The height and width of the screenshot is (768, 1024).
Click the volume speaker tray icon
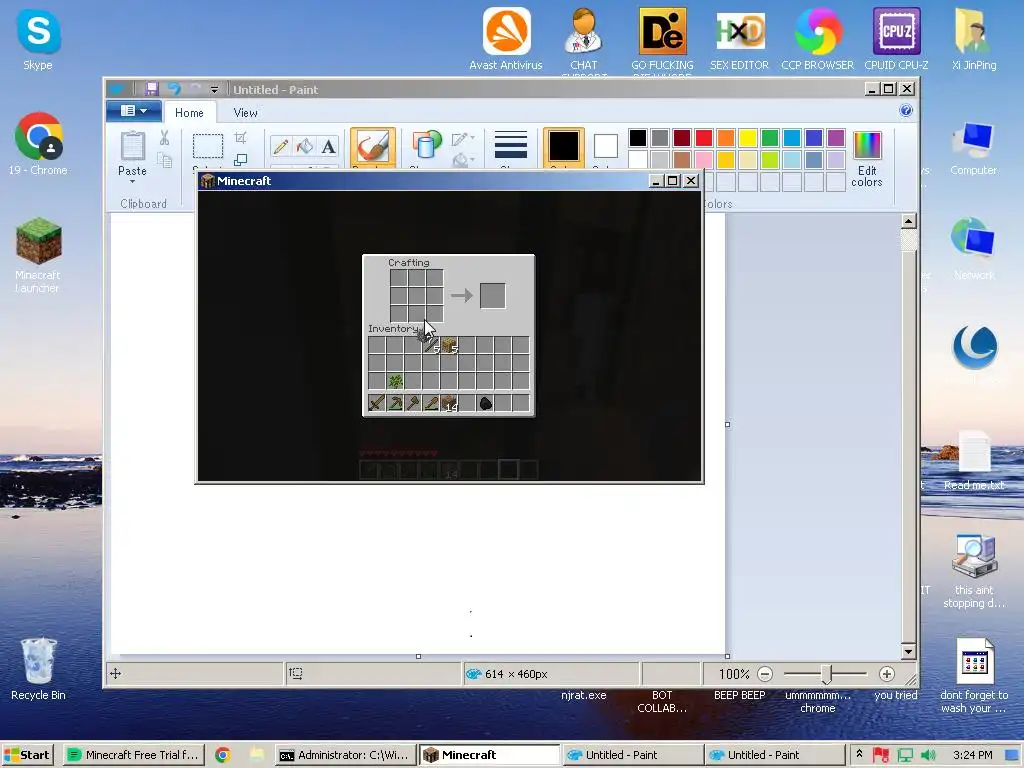tap(929, 755)
